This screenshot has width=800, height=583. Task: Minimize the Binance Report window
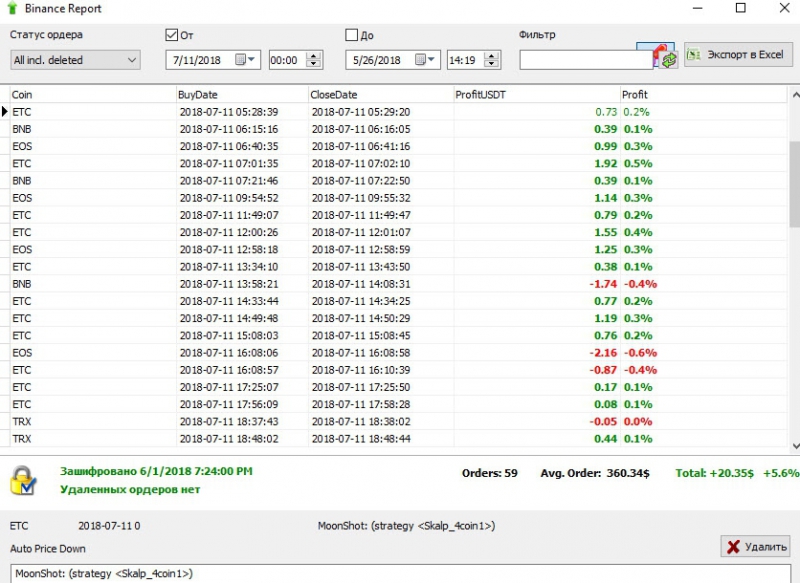point(697,8)
